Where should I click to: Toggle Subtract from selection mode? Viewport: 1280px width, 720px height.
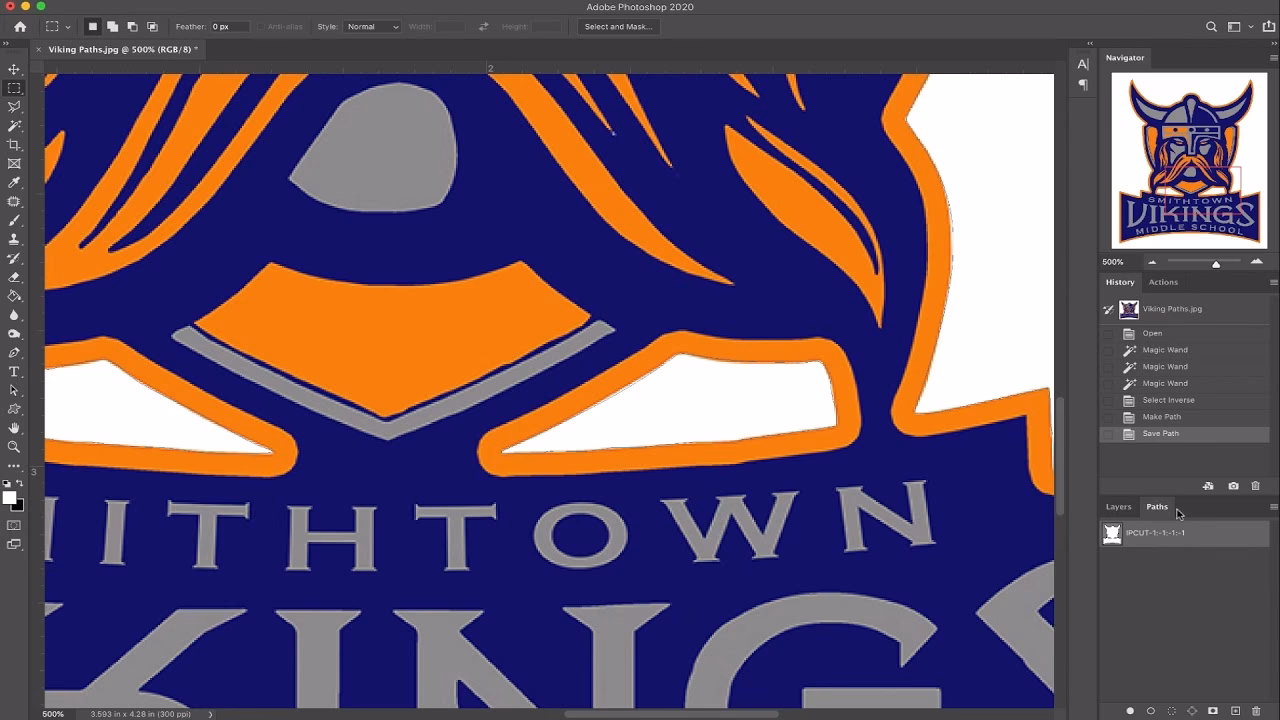pos(134,26)
